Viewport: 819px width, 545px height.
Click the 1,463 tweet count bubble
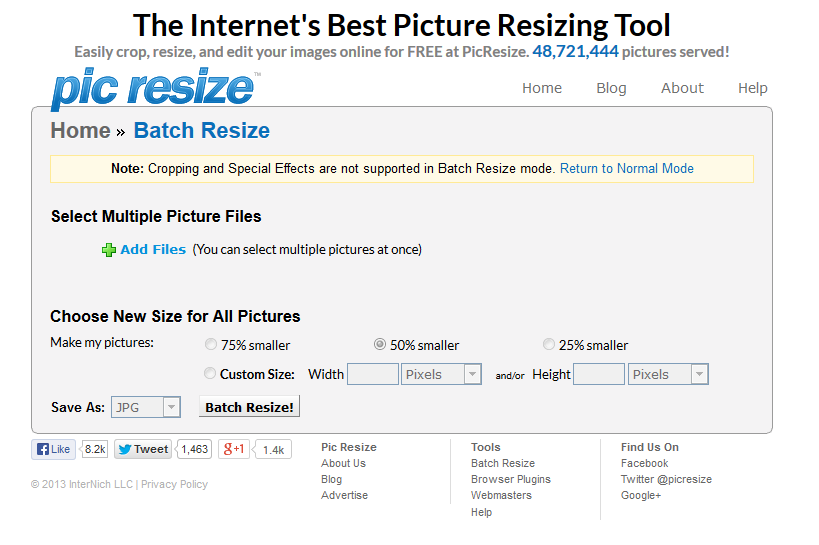click(194, 449)
